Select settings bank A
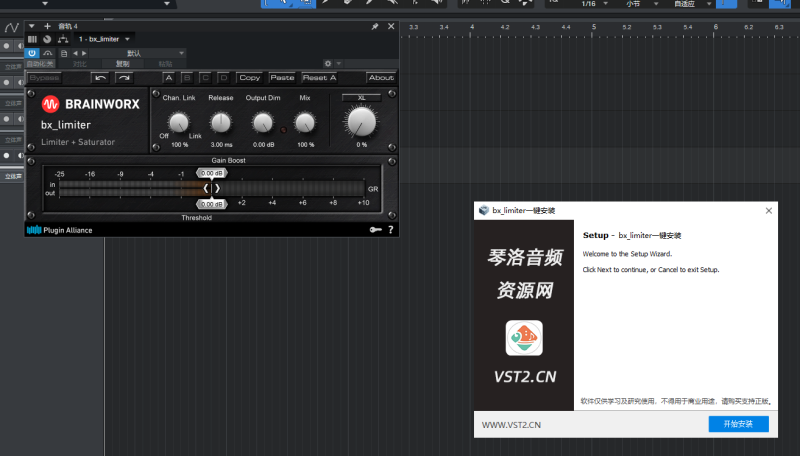 (169, 77)
